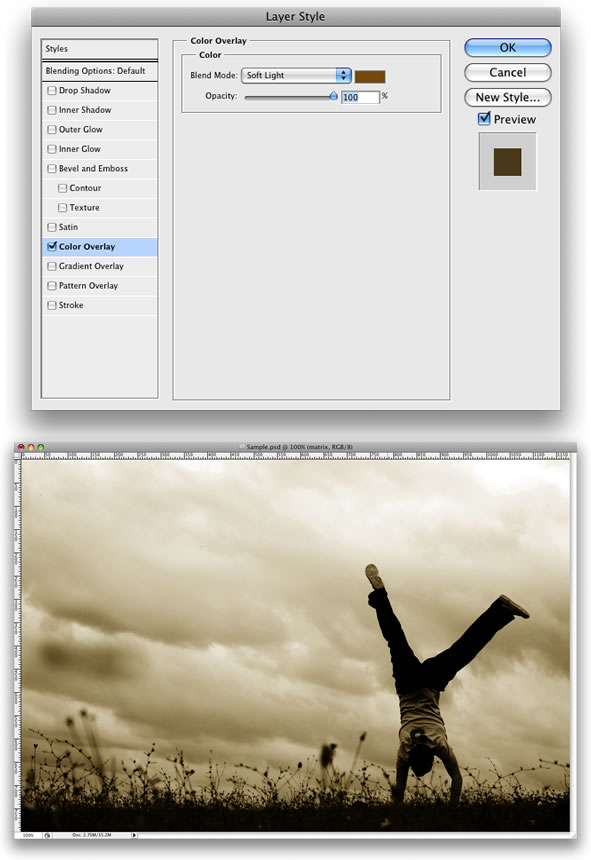Select Blending Options: Default entry
The width and height of the screenshot is (591, 860).
[x=99, y=71]
